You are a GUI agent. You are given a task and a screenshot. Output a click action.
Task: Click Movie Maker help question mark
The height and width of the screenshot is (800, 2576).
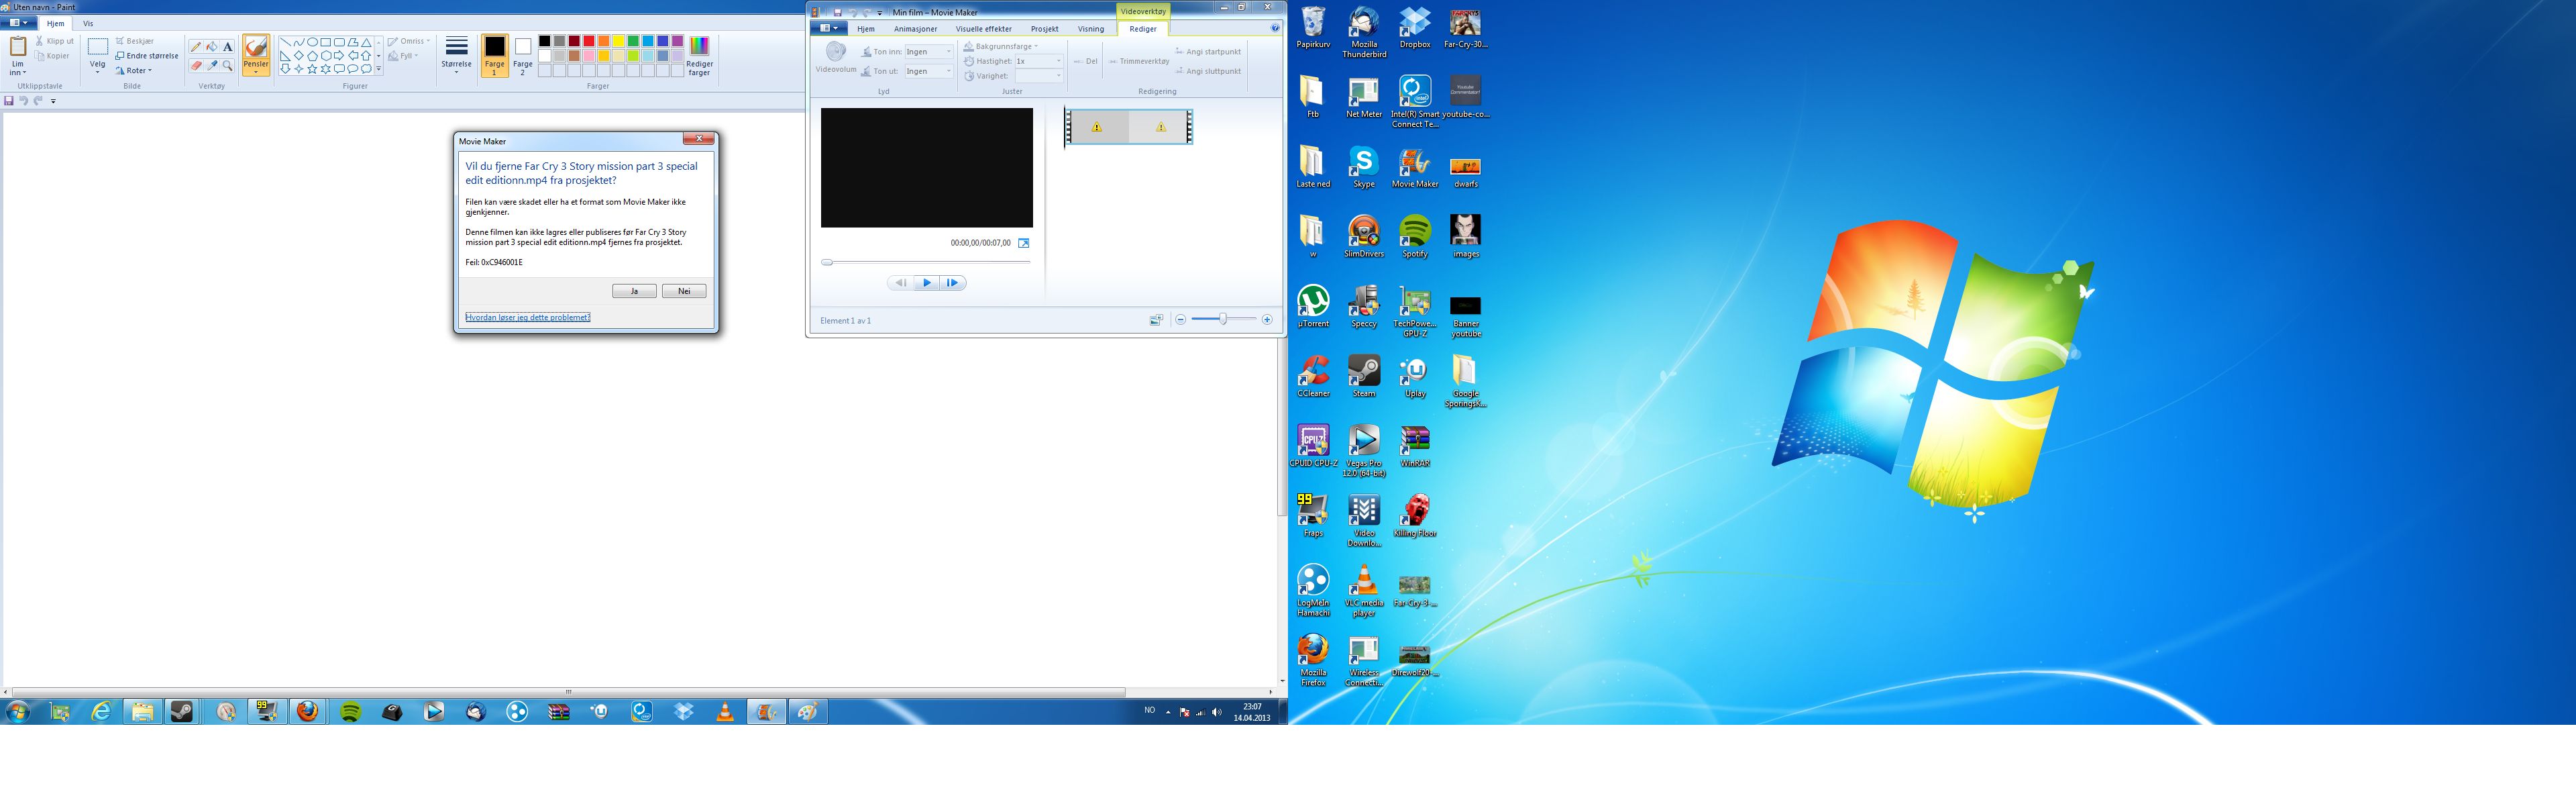click(x=1275, y=28)
